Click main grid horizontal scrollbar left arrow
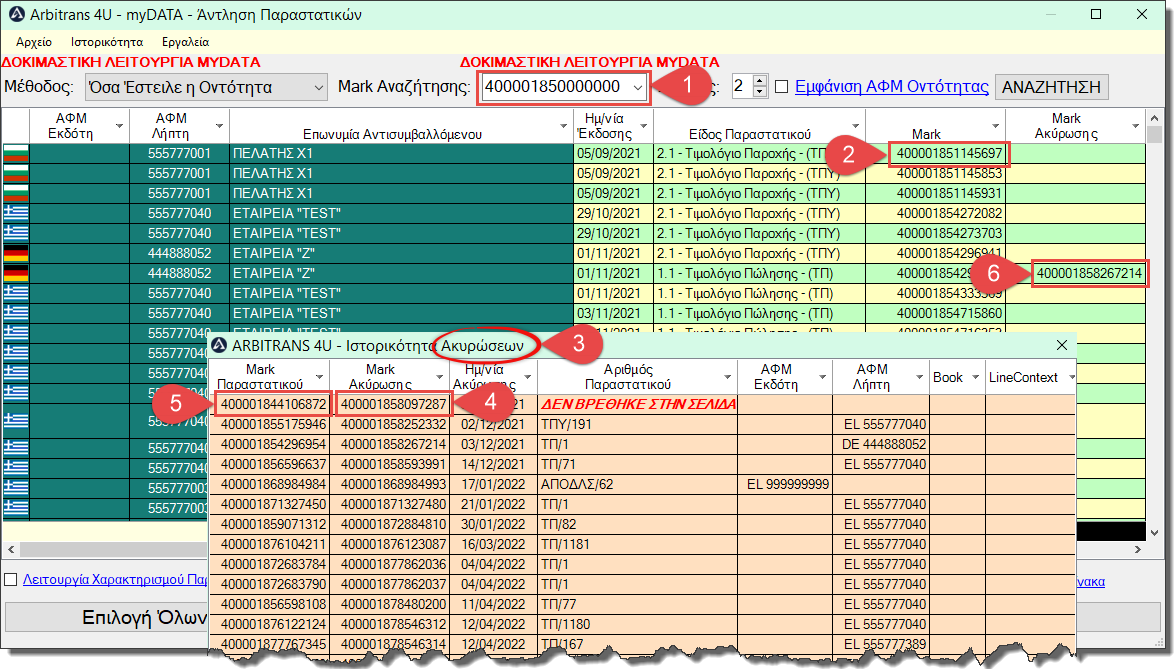1174x669 pixels. (10, 549)
